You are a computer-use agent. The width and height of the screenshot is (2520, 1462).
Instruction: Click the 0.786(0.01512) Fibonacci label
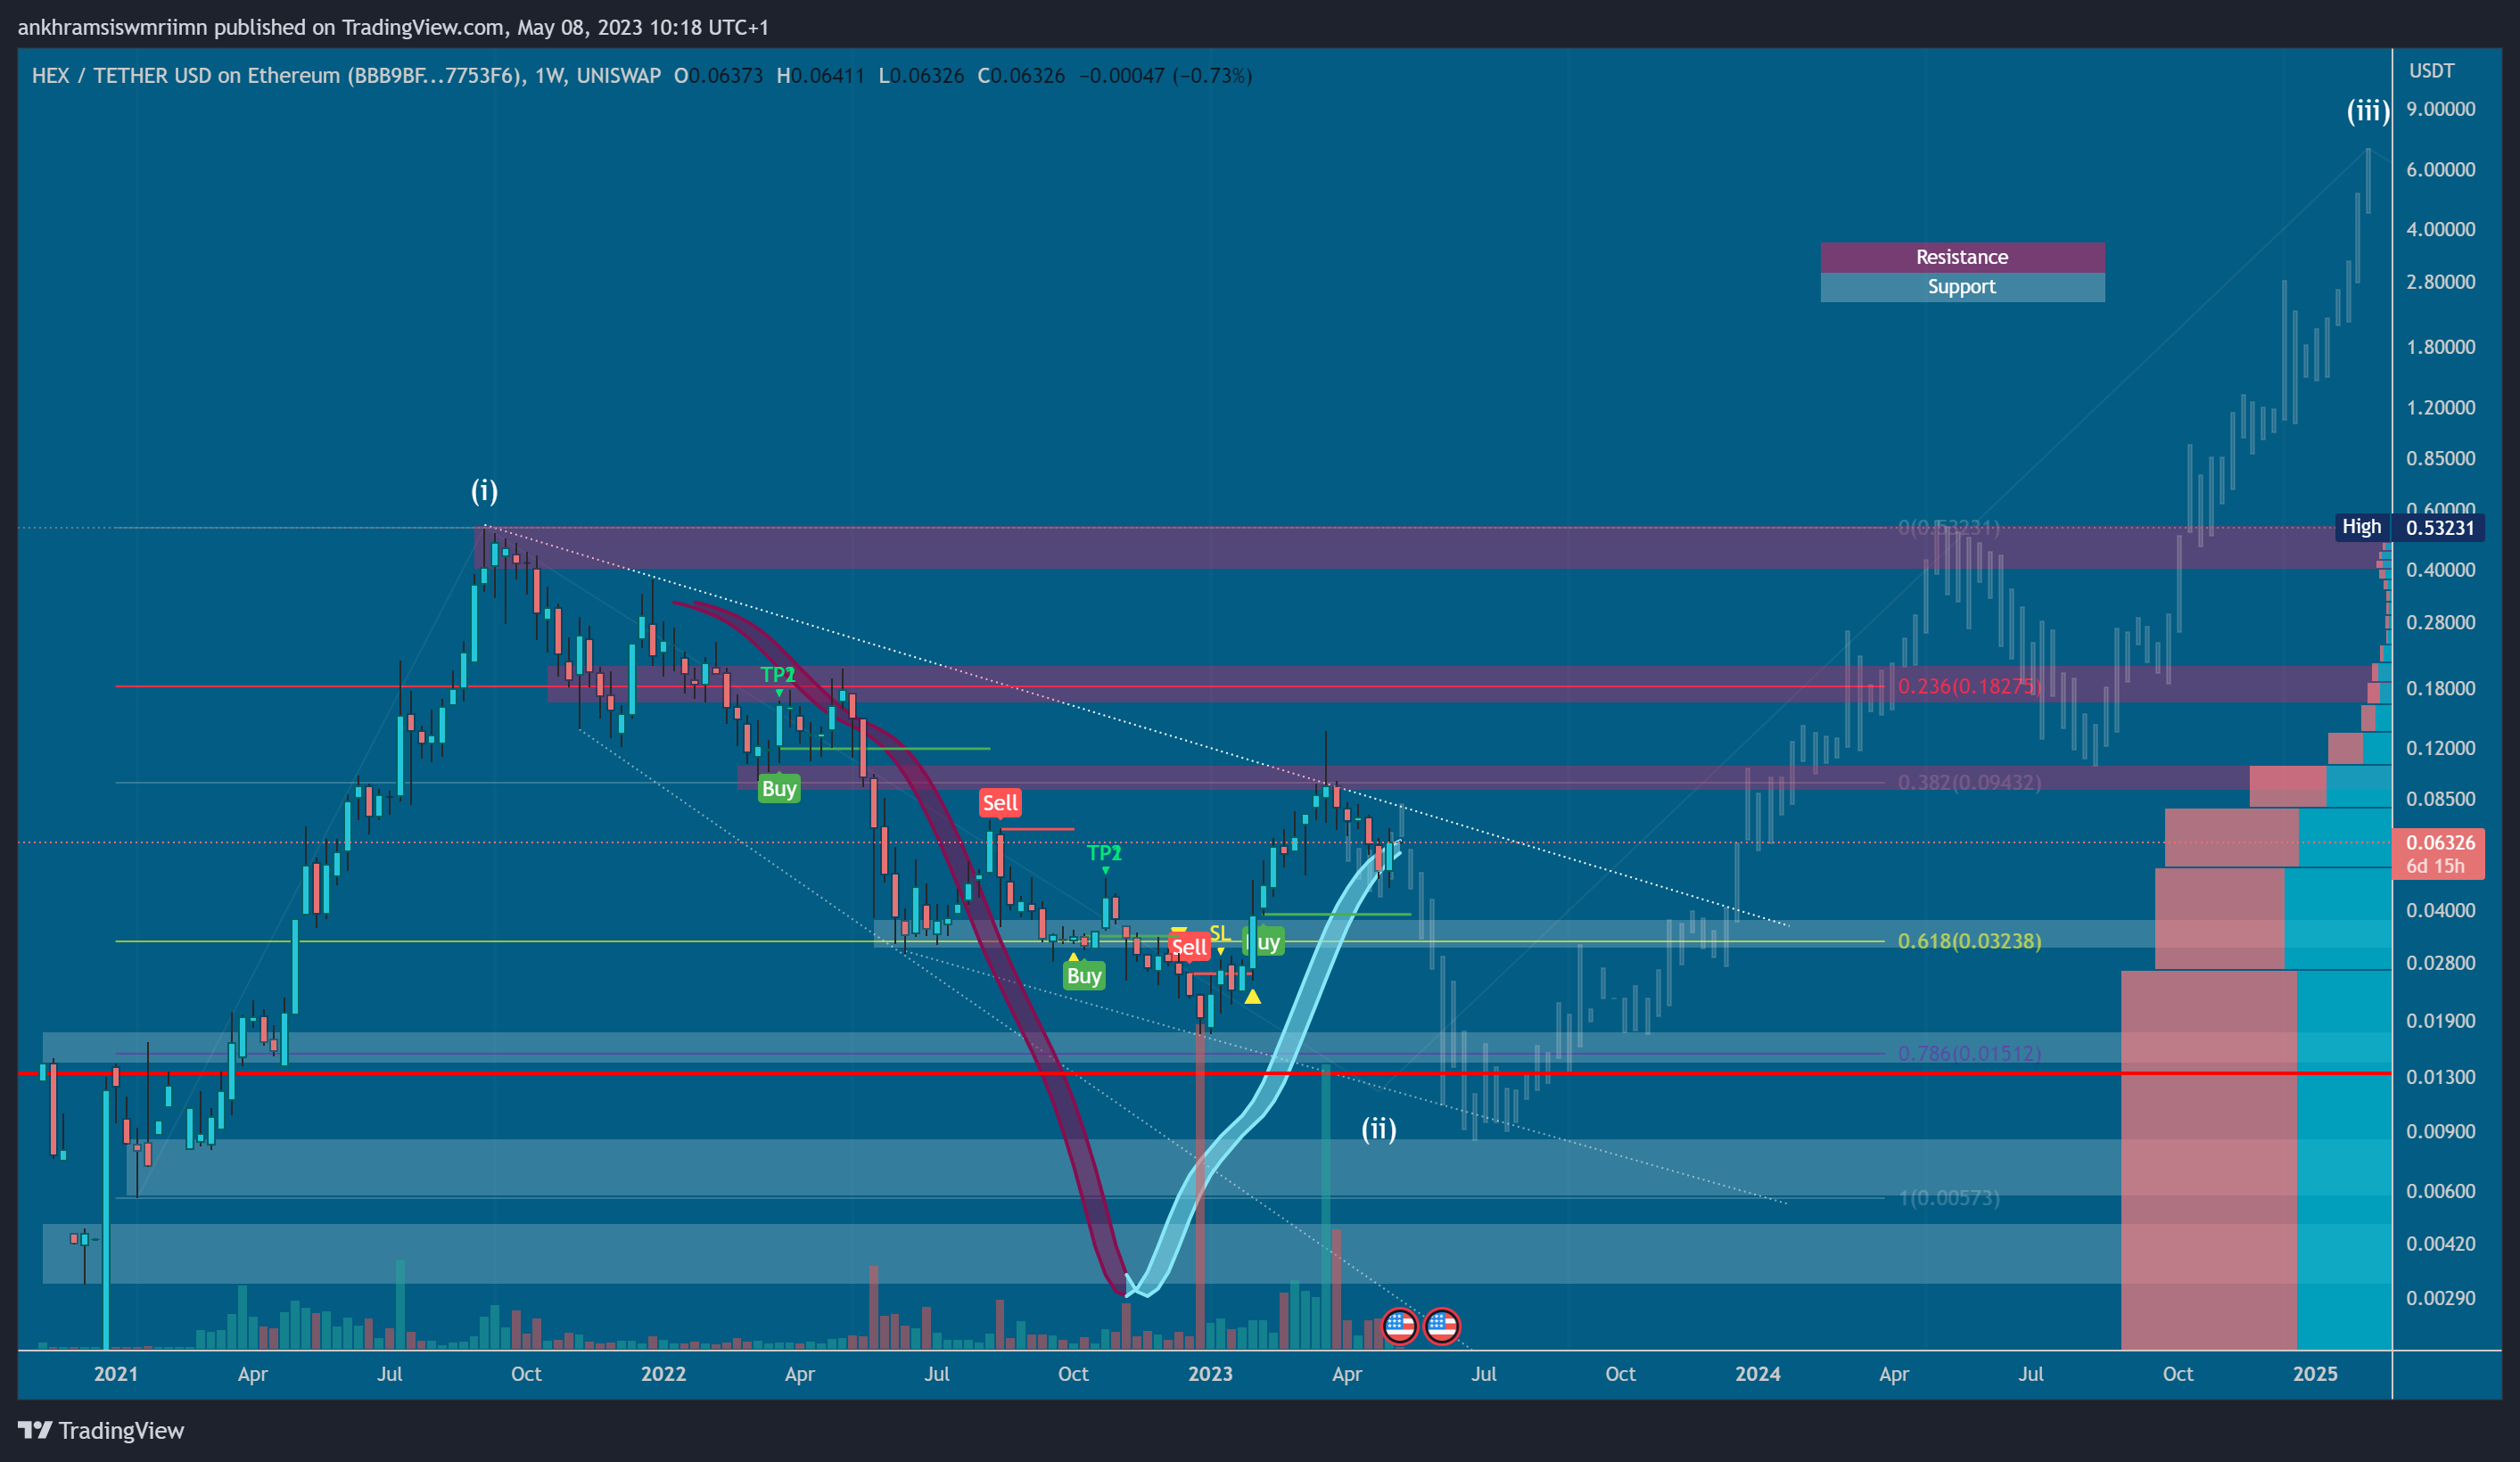1969,1053
